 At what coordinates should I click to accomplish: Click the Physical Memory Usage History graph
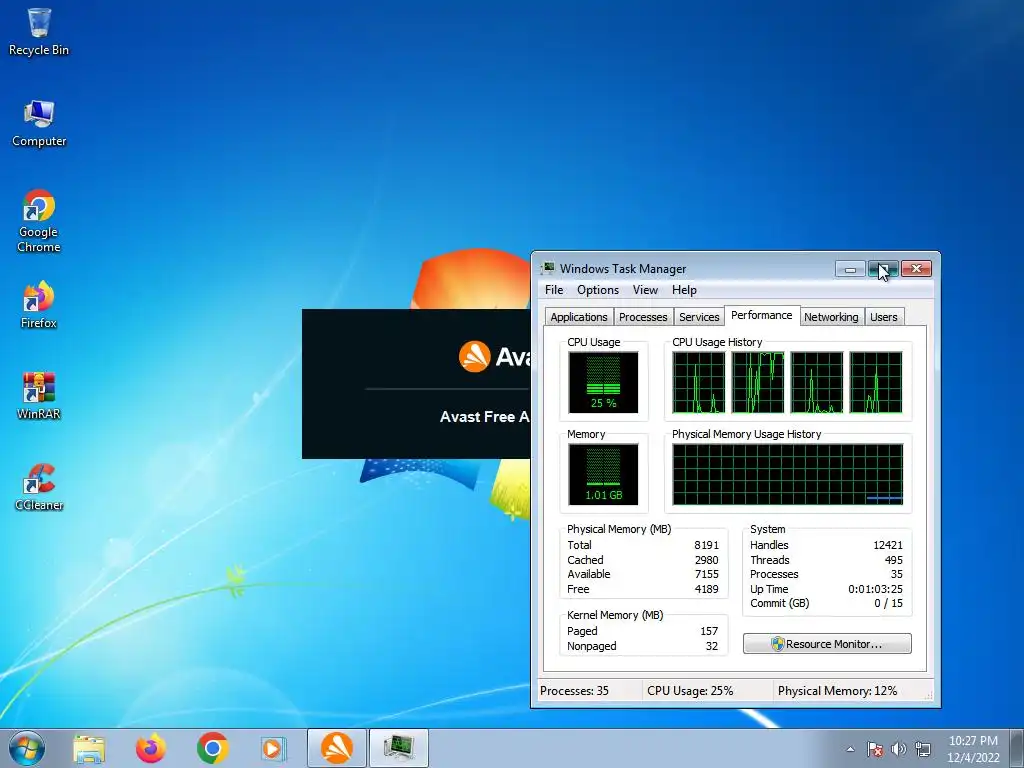point(788,475)
